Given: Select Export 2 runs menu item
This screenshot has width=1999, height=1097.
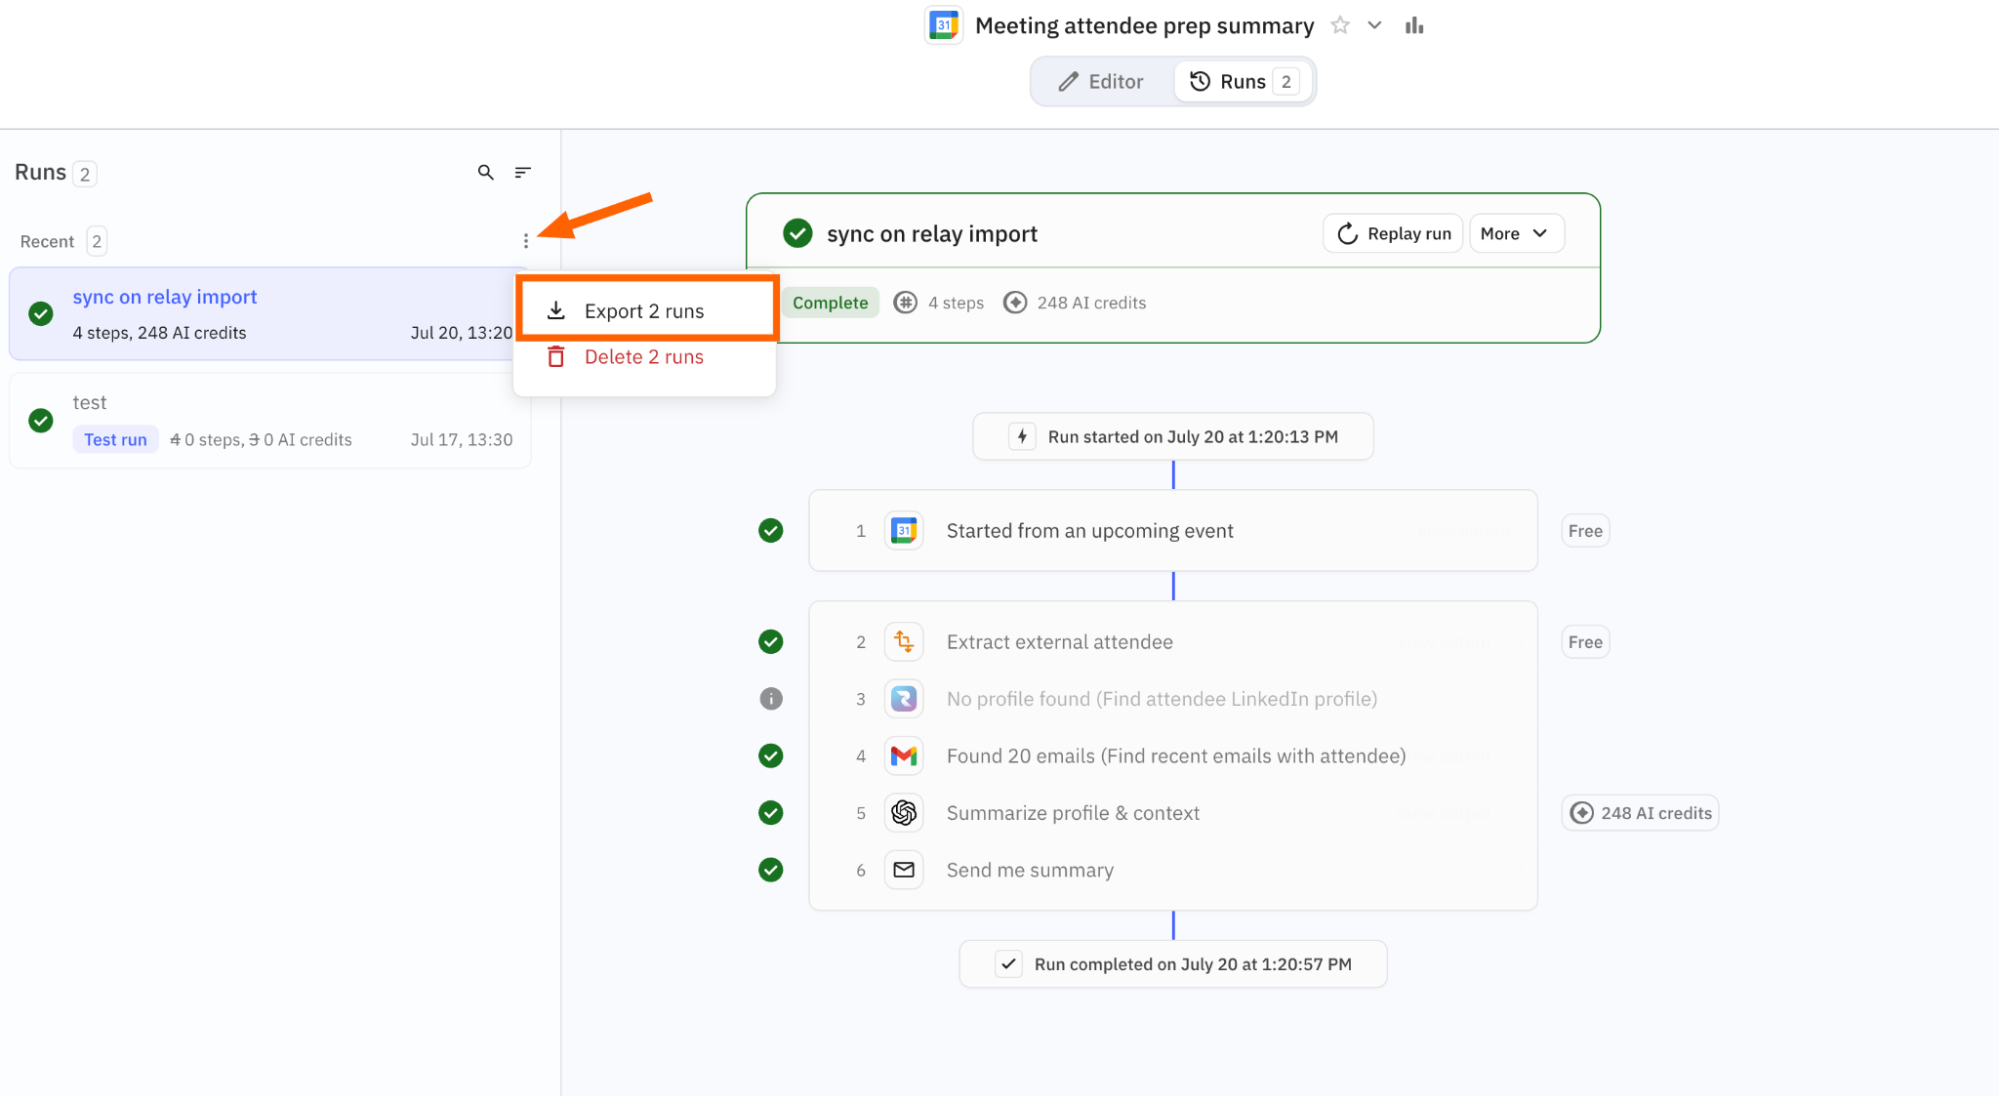Looking at the screenshot, I should pos(646,310).
